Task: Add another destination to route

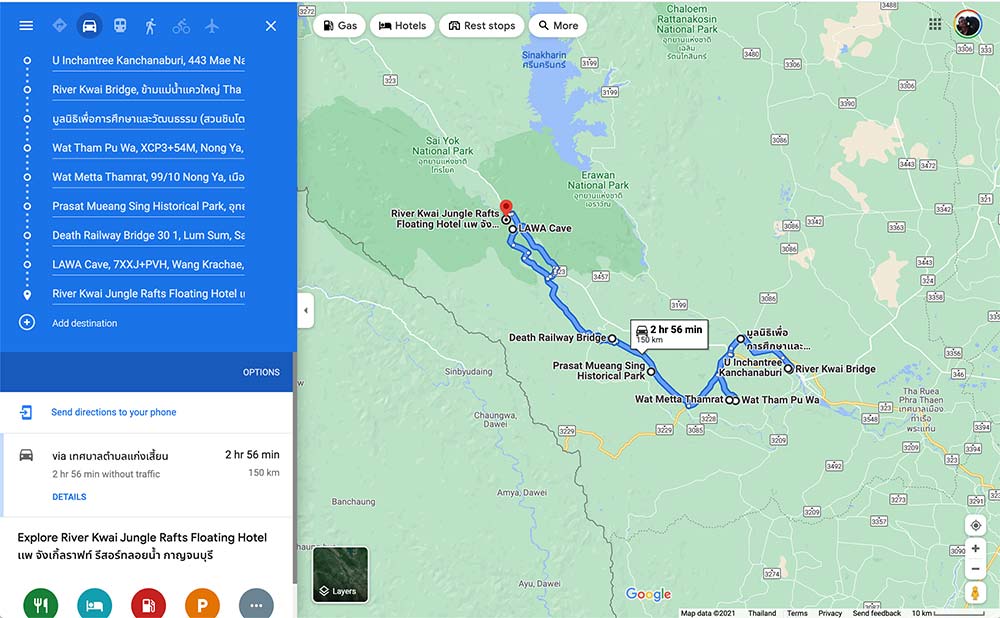Action: point(85,323)
